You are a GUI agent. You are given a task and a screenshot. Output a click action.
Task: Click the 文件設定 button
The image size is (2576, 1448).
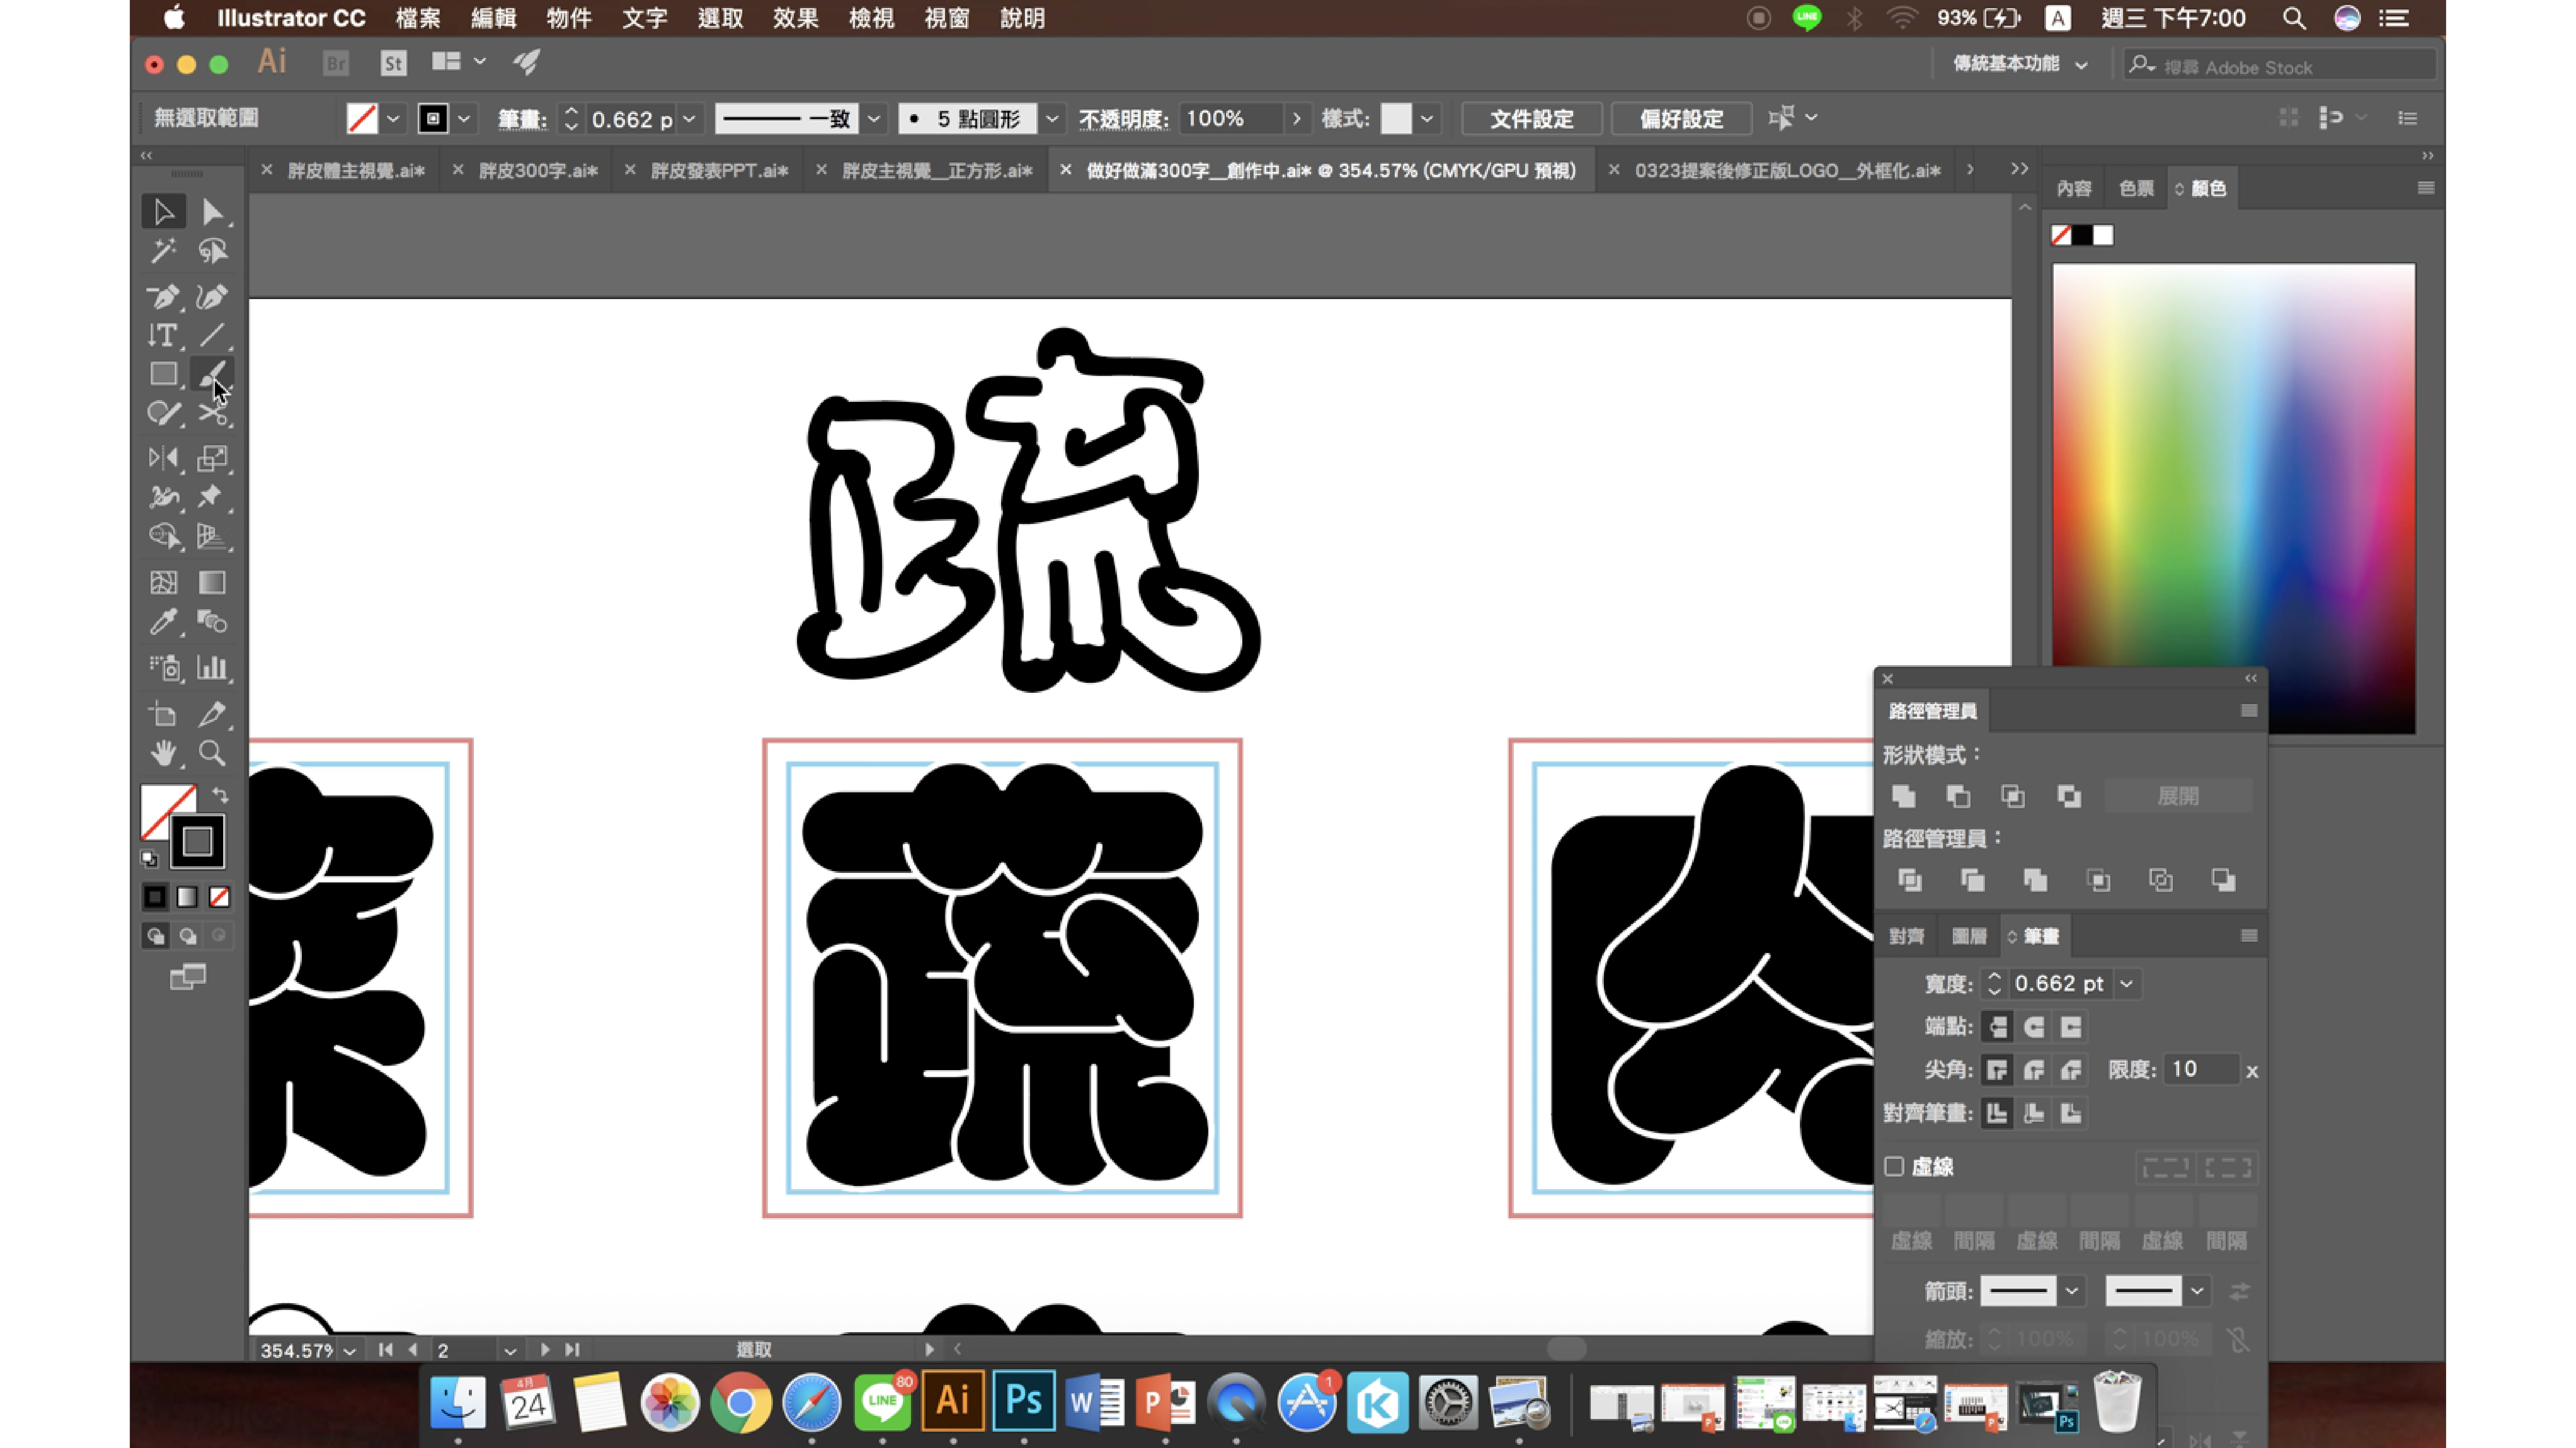(1531, 119)
